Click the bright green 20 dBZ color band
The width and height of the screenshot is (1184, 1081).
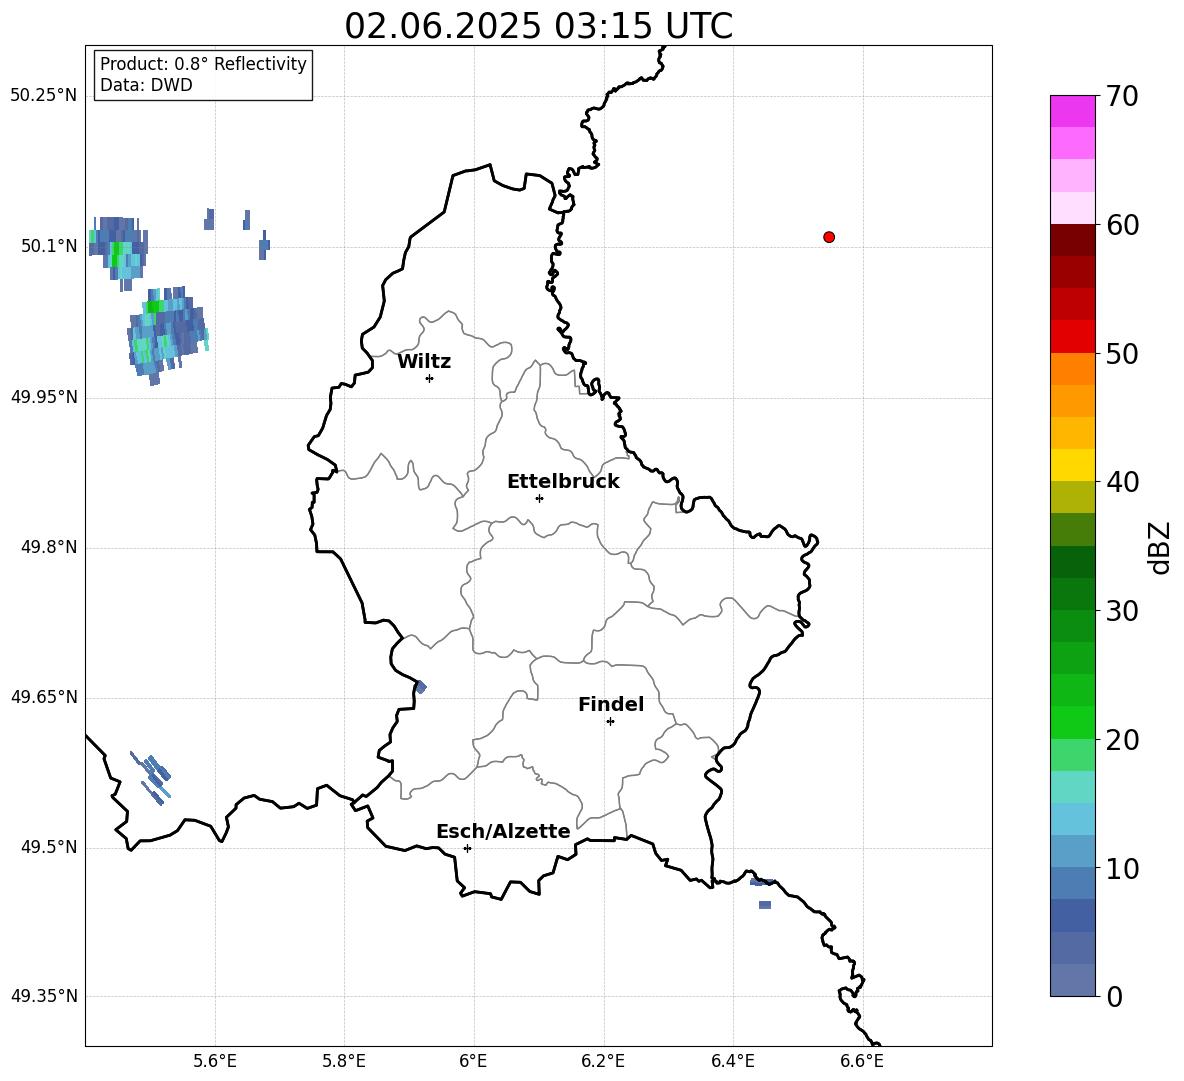pos(1072,722)
